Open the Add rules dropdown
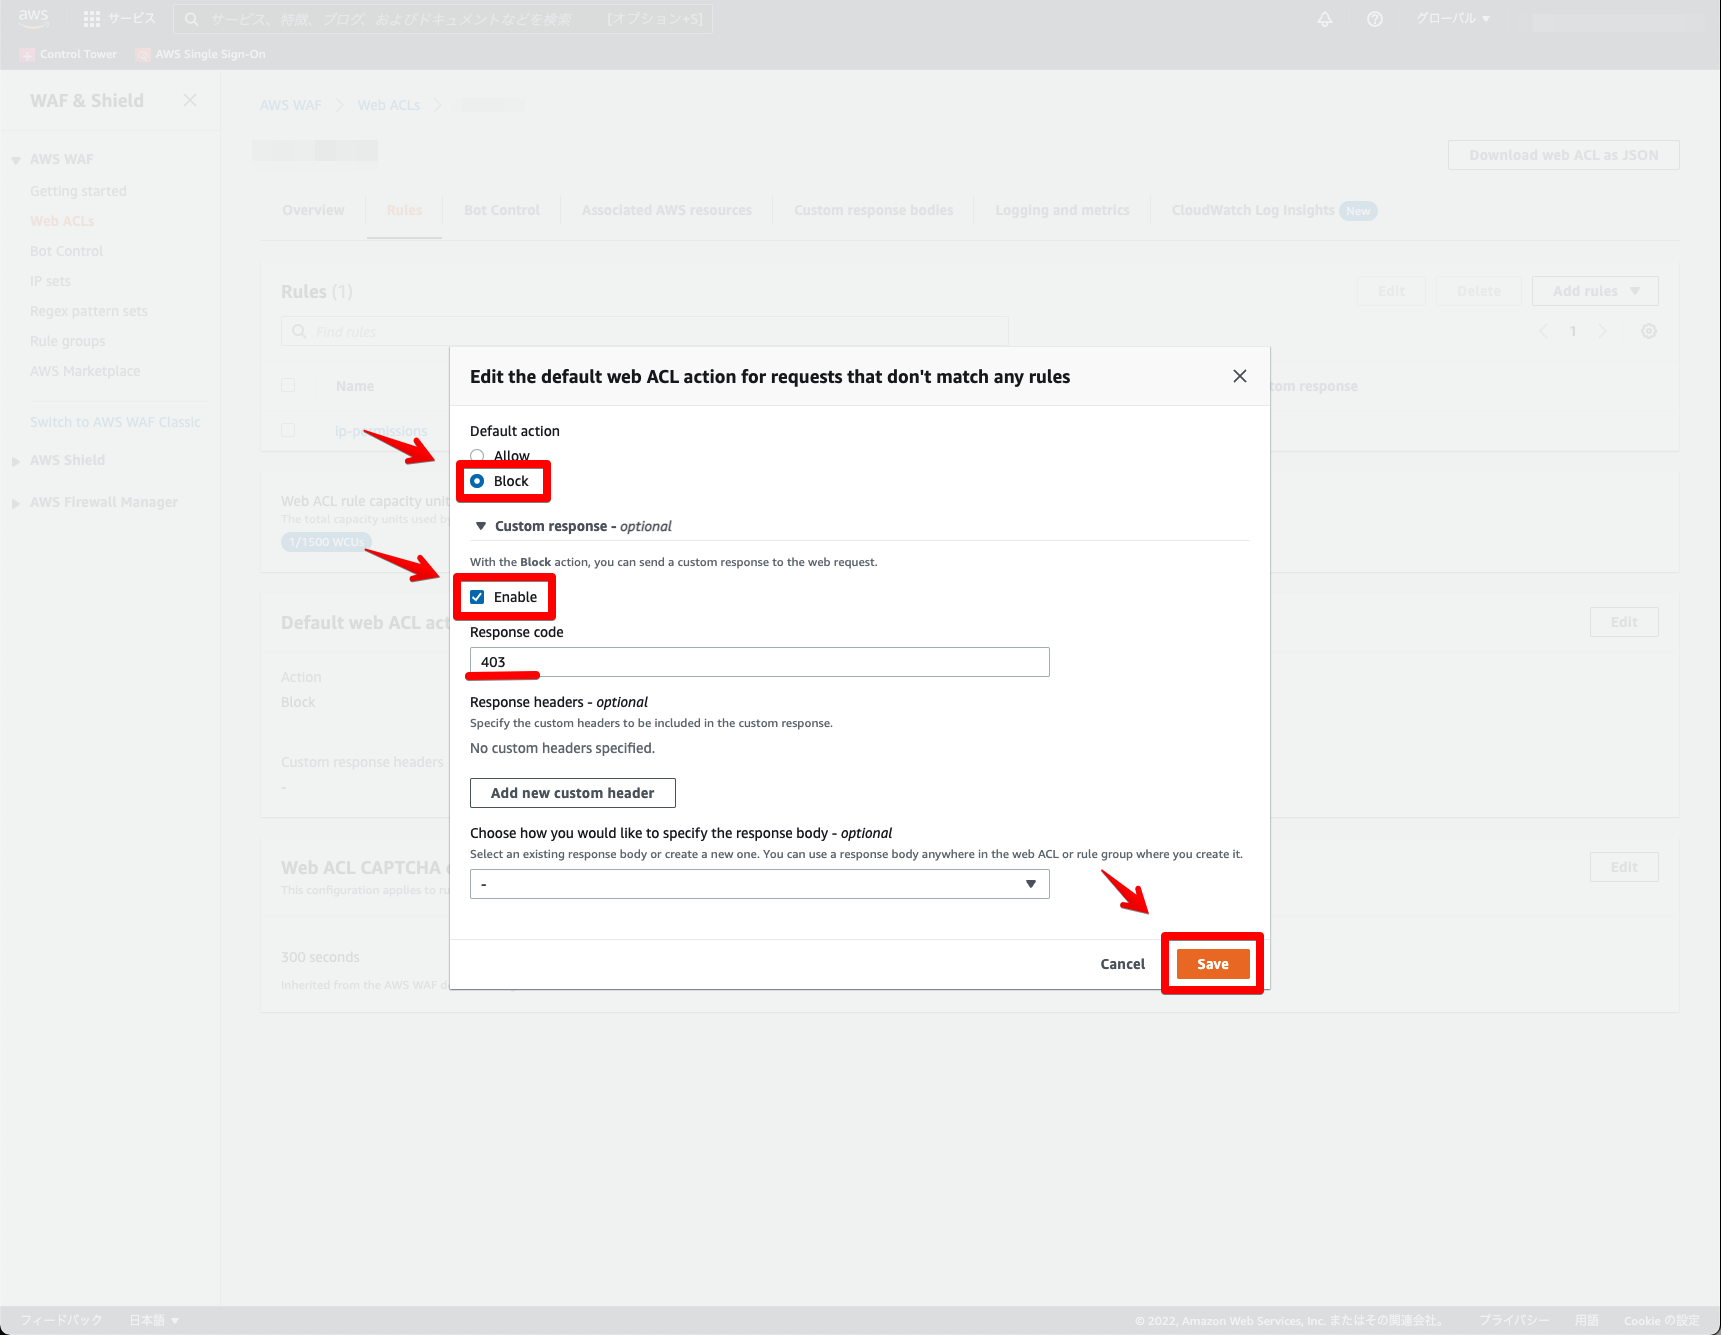This screenshot has width=1721, height=1335. point(1595,291)
